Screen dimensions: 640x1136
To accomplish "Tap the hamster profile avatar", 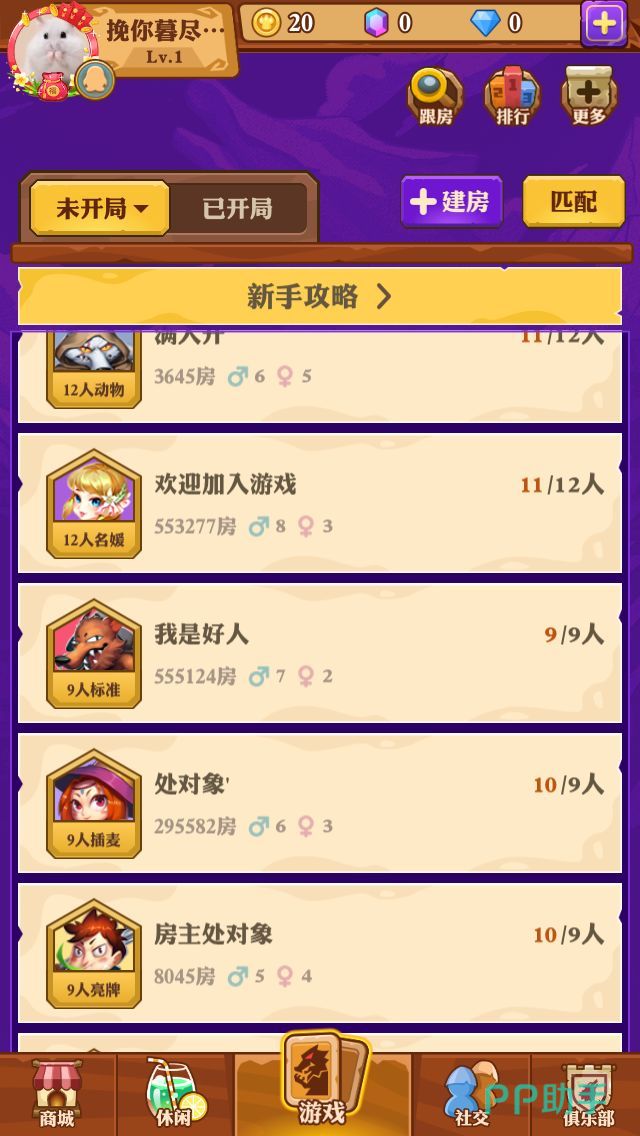I will pyautogui.click(x=52, y=48).
